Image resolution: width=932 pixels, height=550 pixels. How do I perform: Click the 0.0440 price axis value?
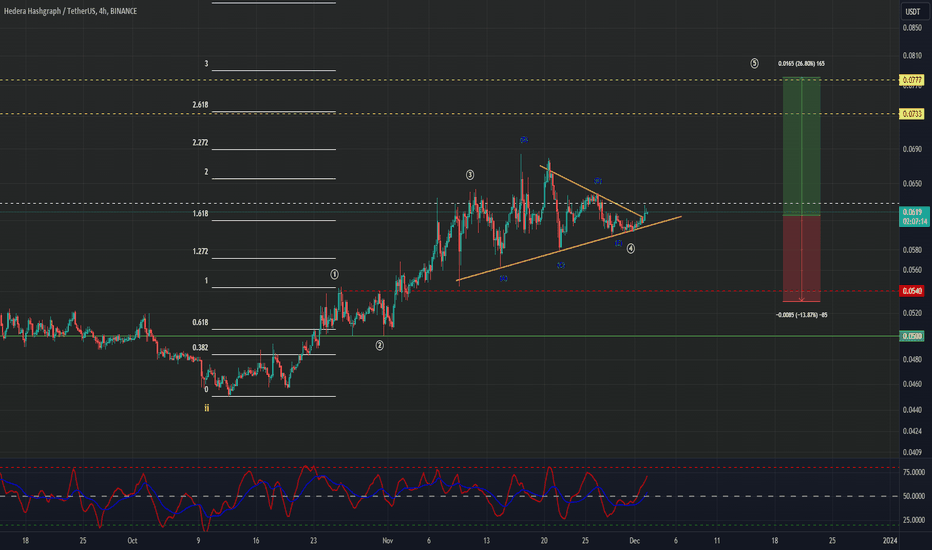tap(912, 410)
